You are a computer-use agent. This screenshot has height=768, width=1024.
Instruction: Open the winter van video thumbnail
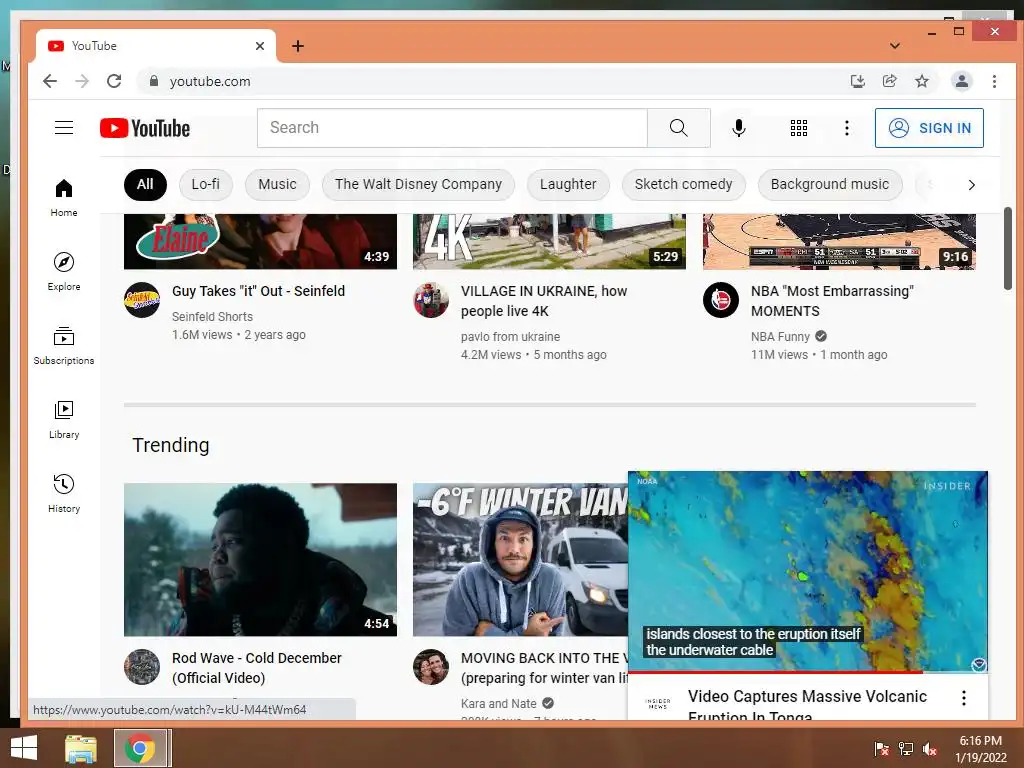(x=520, y=560)
